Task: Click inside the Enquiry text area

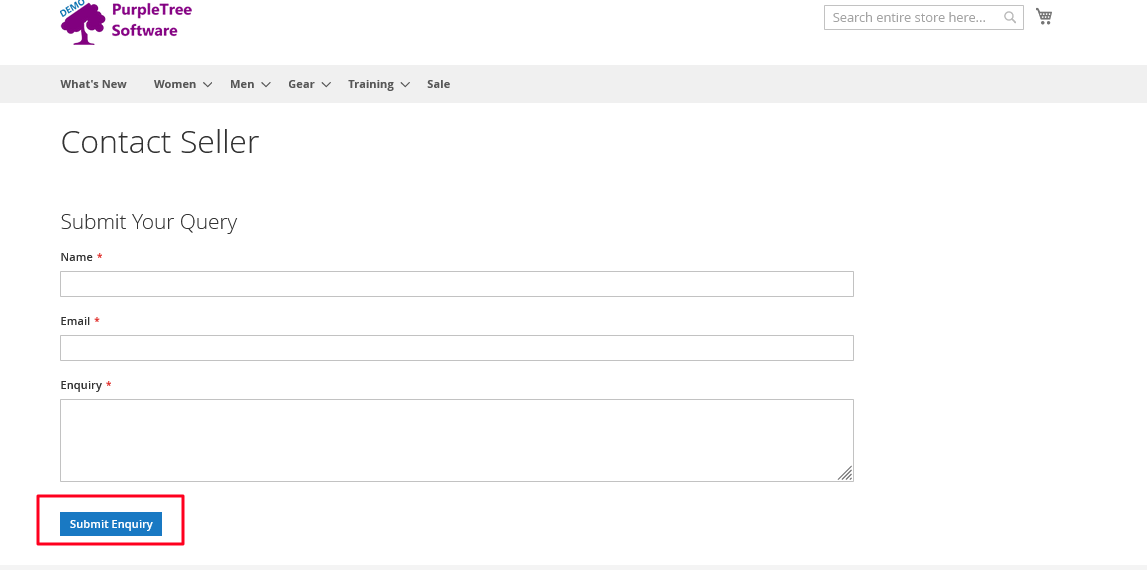Action: tap(456, 440)
